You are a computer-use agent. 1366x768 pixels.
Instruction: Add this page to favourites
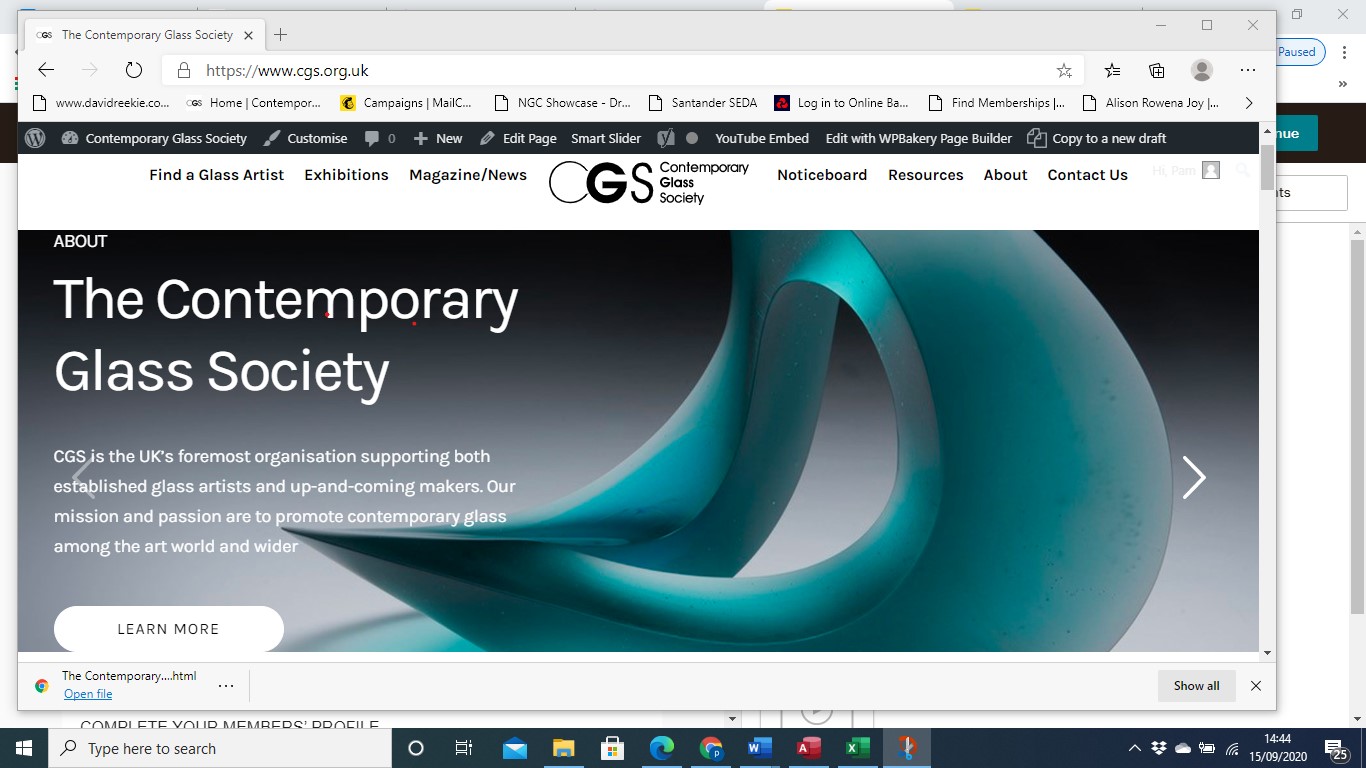click(x=1064, y=70)
